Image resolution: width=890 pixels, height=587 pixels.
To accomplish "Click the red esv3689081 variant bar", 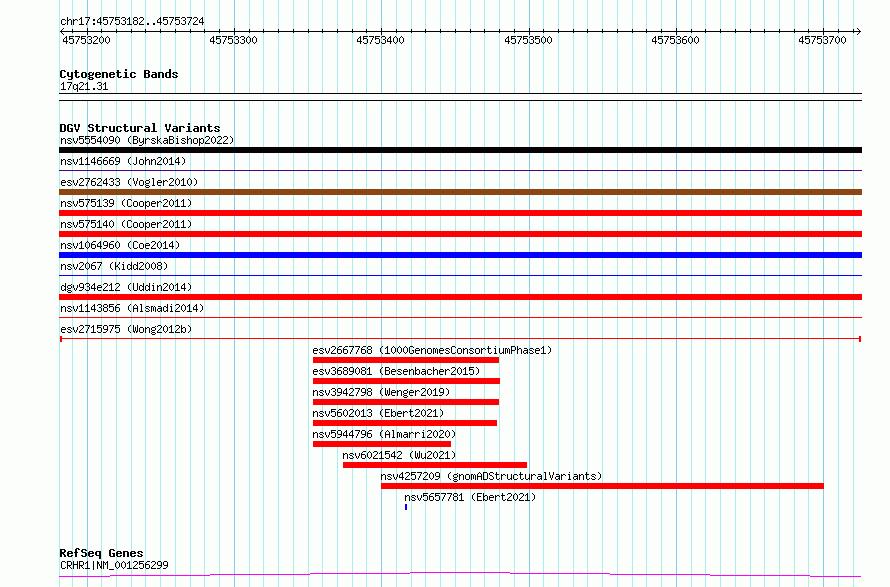I will 406,381.
